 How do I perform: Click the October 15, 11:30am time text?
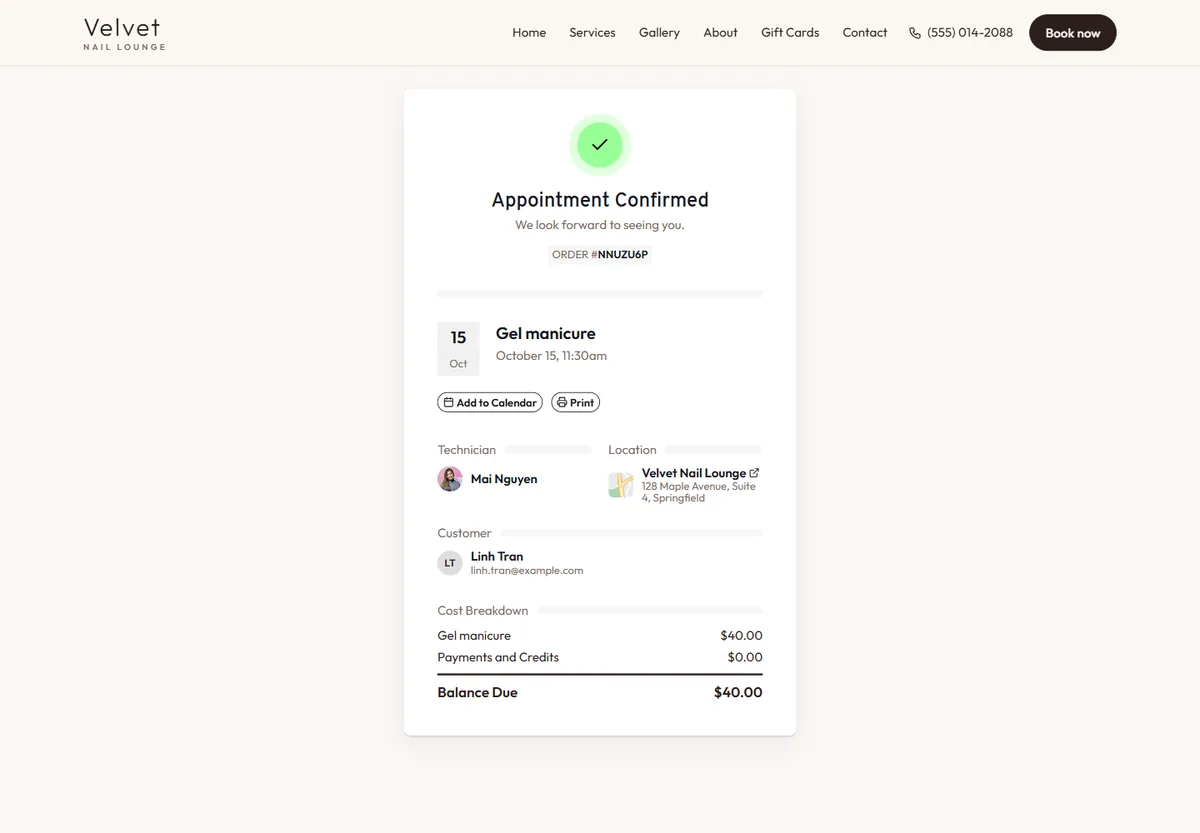tap(551, 356)
